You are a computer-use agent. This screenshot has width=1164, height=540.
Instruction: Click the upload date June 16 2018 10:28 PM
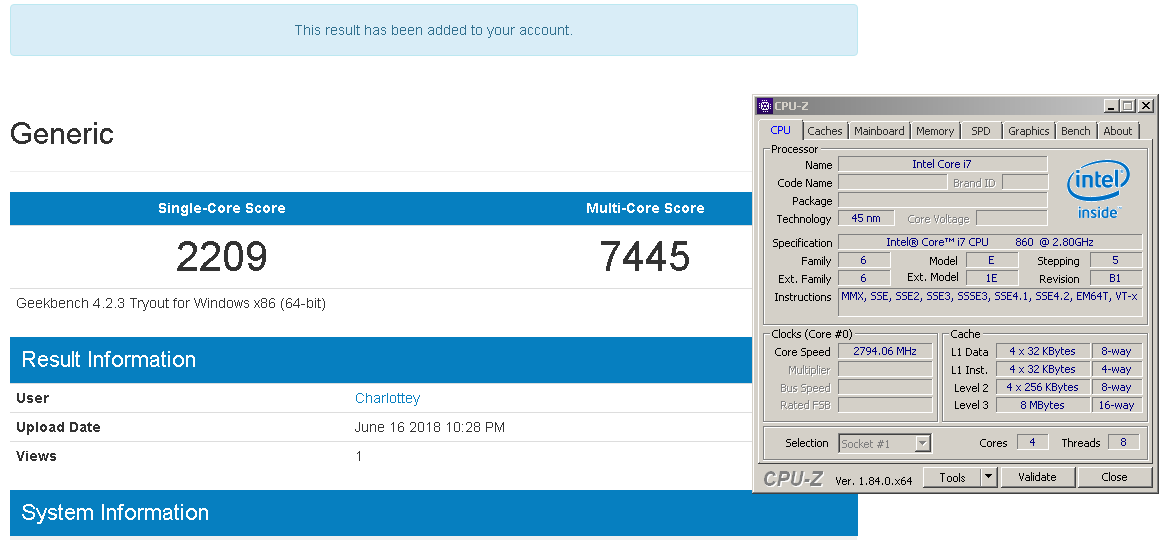(x=430, y=427)
